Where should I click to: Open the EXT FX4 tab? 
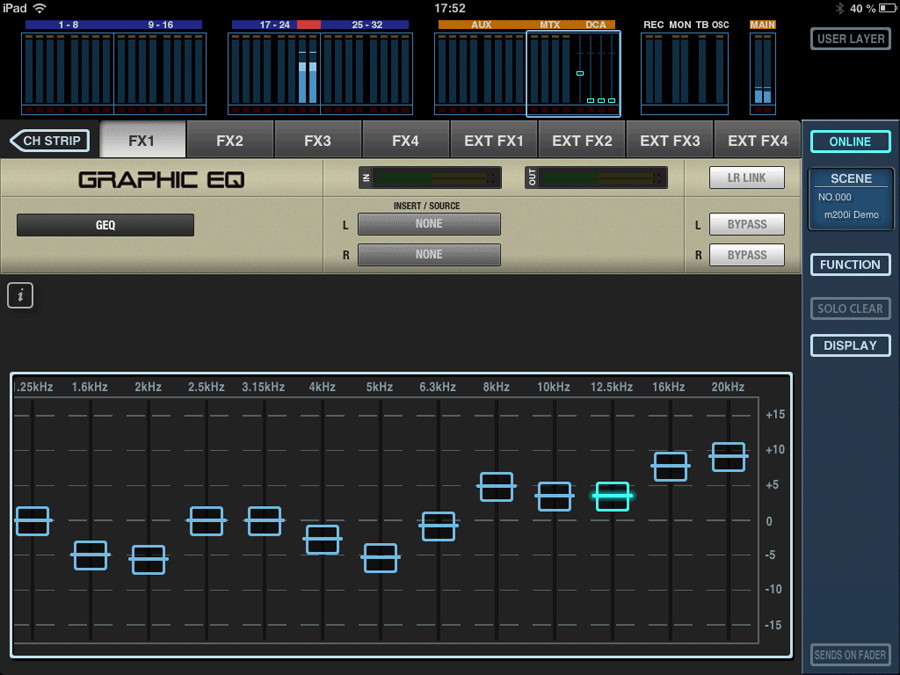coord(758,141)
